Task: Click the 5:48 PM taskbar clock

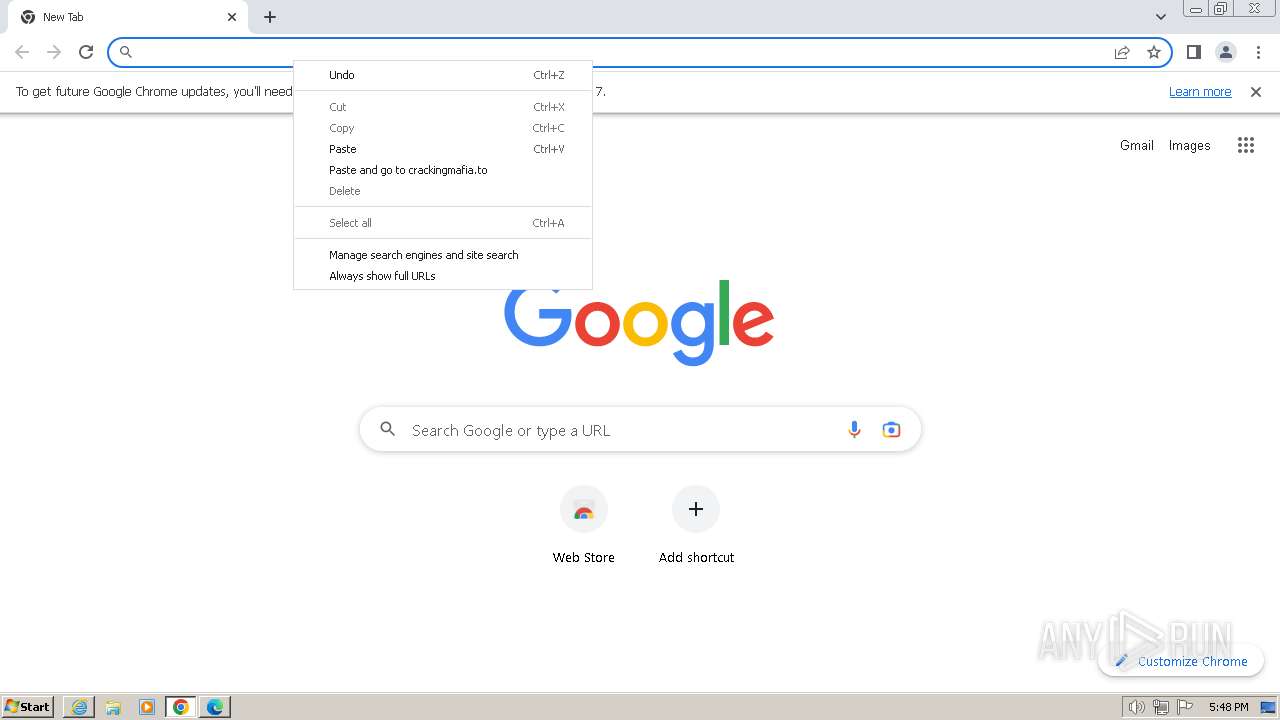Action: click(1228, 707)
